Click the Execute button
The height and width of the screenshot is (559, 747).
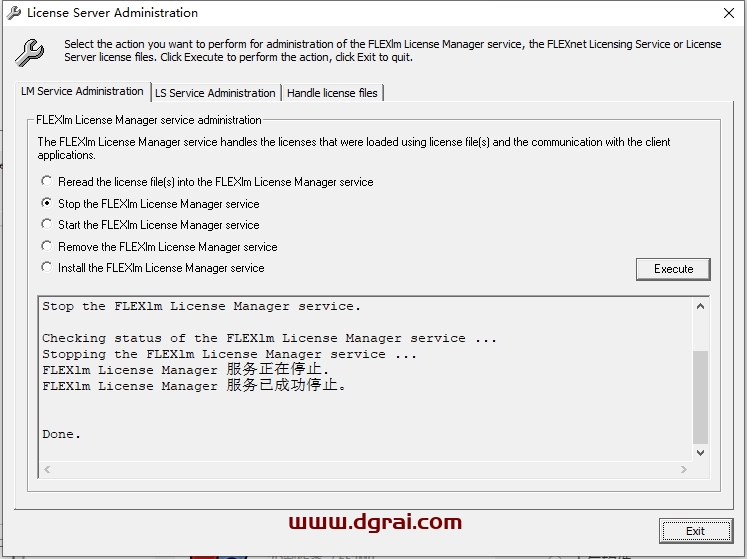click(673, 269)
